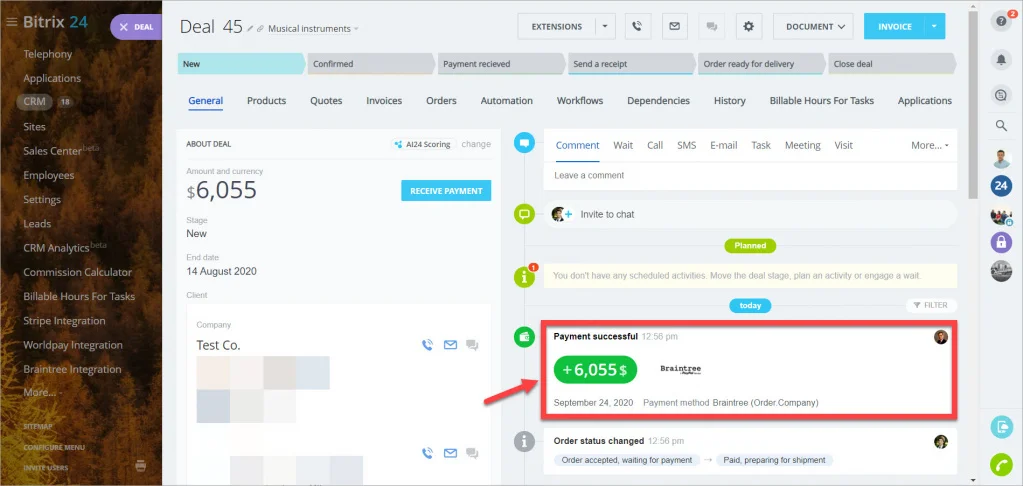
Task: Click the Leave a comment field
Action: [x=750, y=175]
